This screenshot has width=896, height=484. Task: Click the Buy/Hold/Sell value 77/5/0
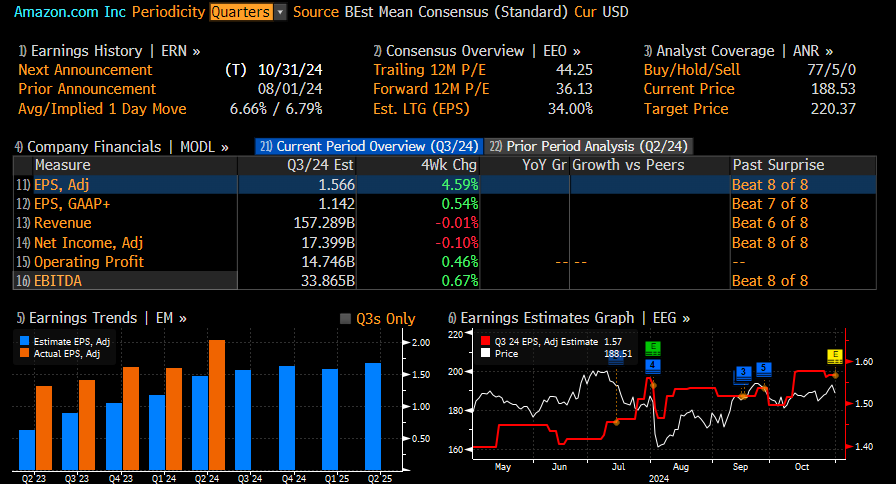831,70
